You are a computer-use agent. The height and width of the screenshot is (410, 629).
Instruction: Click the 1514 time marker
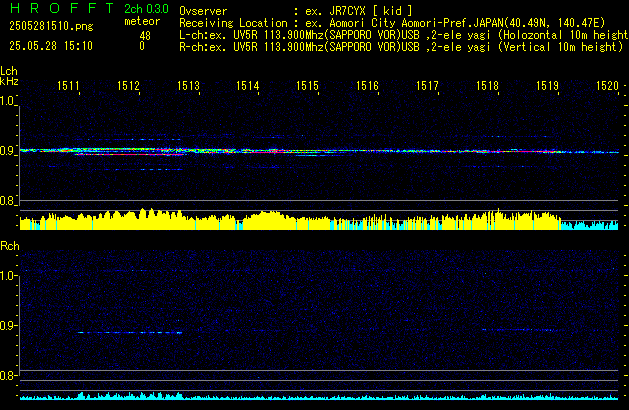[248, 86]
